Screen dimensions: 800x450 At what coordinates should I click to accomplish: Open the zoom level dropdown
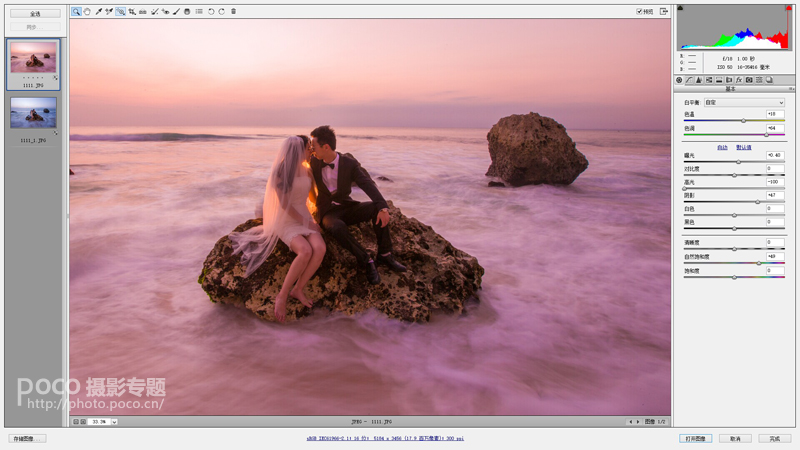click(x=114, y=422)
